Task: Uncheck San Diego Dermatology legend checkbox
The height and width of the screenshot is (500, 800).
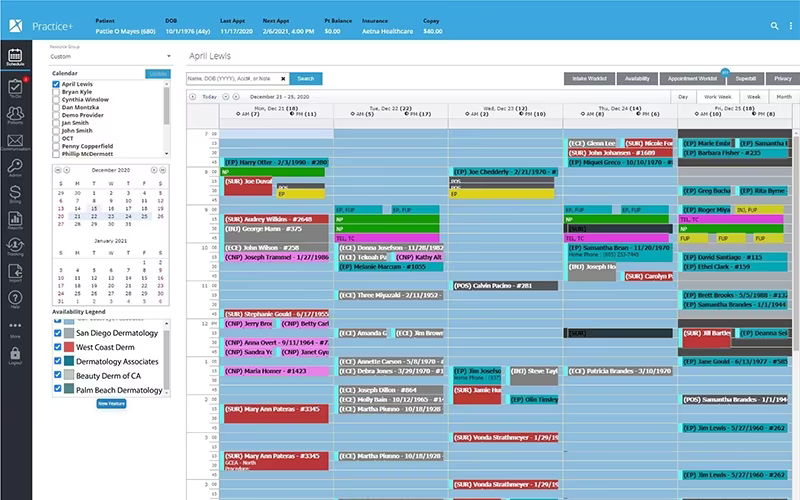Action: click(58, 333)
